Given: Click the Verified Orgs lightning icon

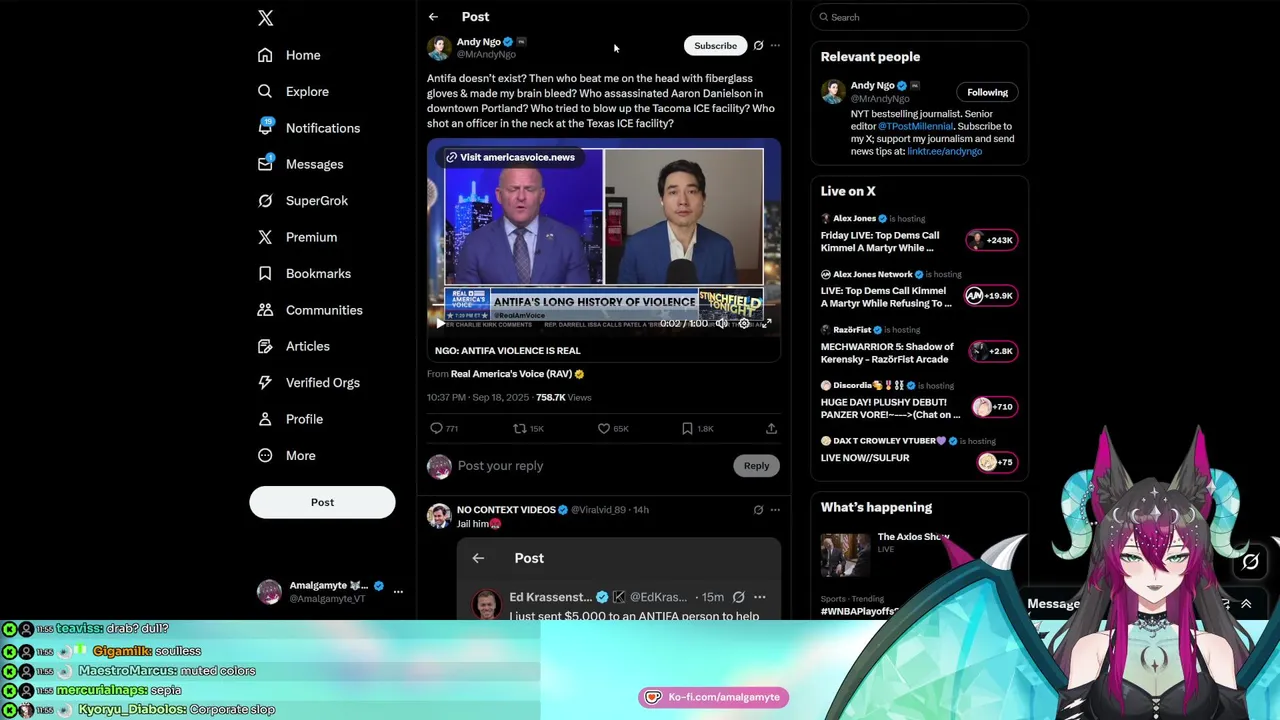Looking at the screenshot, I should pos(265,382).
